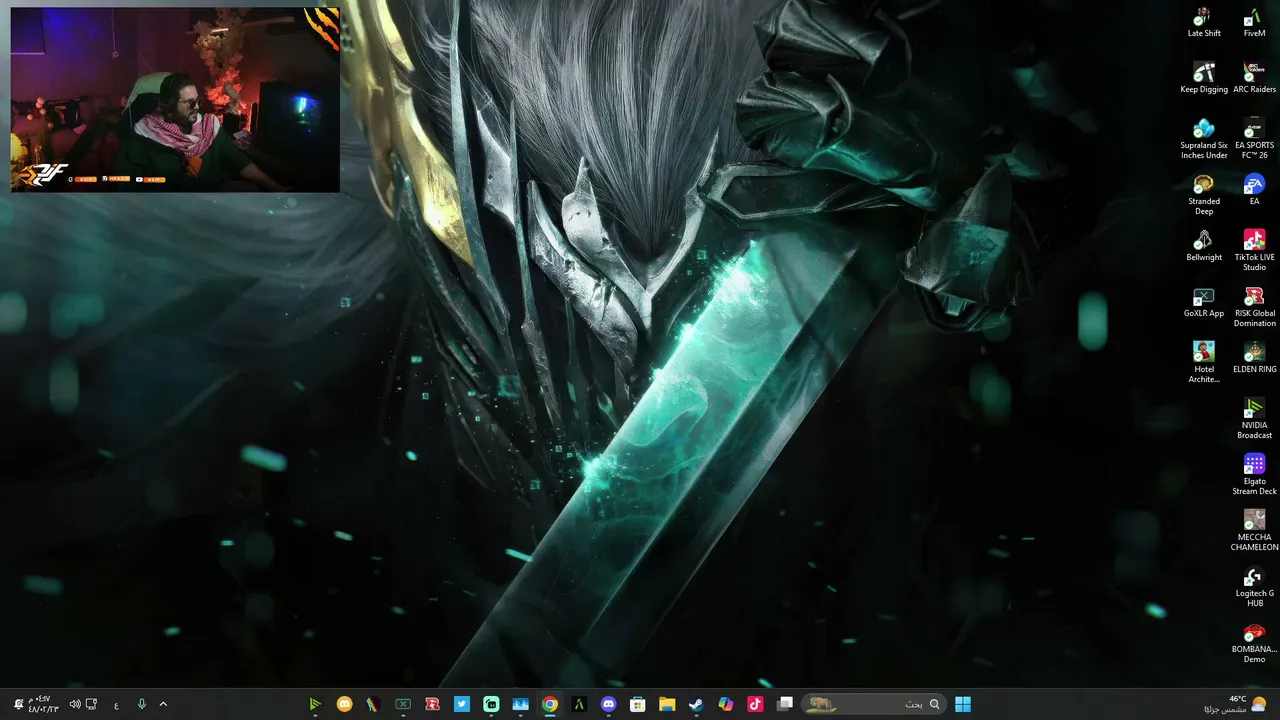This screenshot has width=1280, height=720.
Task: Open the weather widget showing 46°C
Action: pyautogui.click(x=1236, y=704)
